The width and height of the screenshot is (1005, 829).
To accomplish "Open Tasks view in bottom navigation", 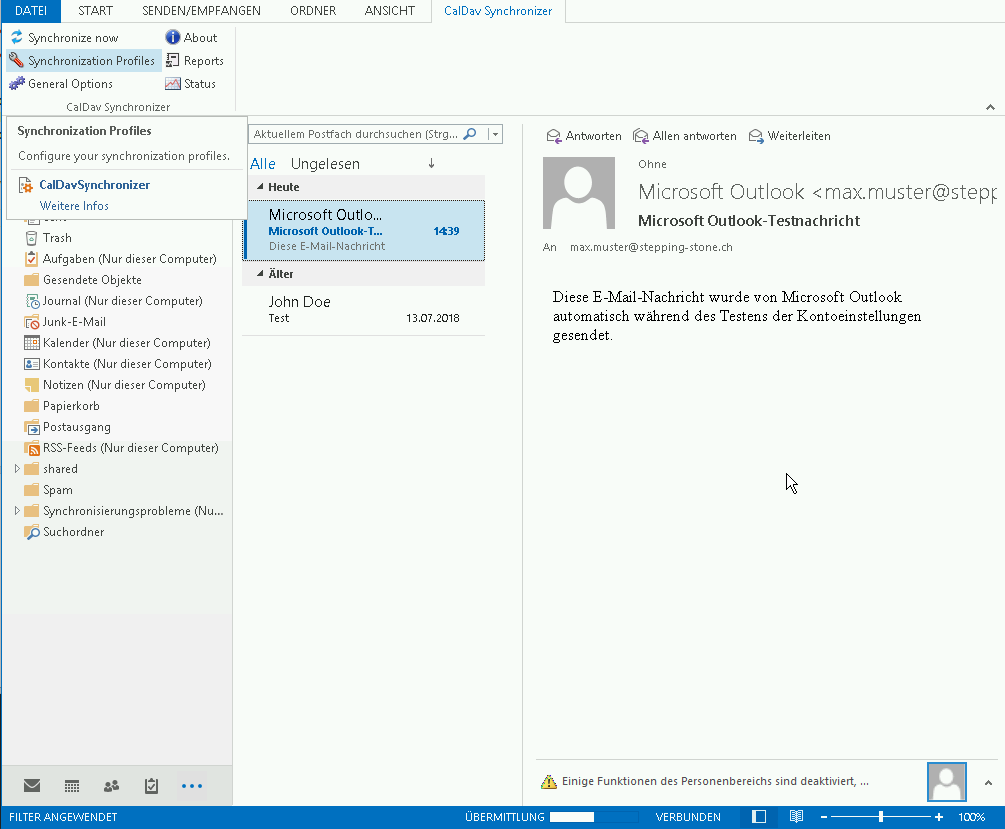I will [151, 786].
